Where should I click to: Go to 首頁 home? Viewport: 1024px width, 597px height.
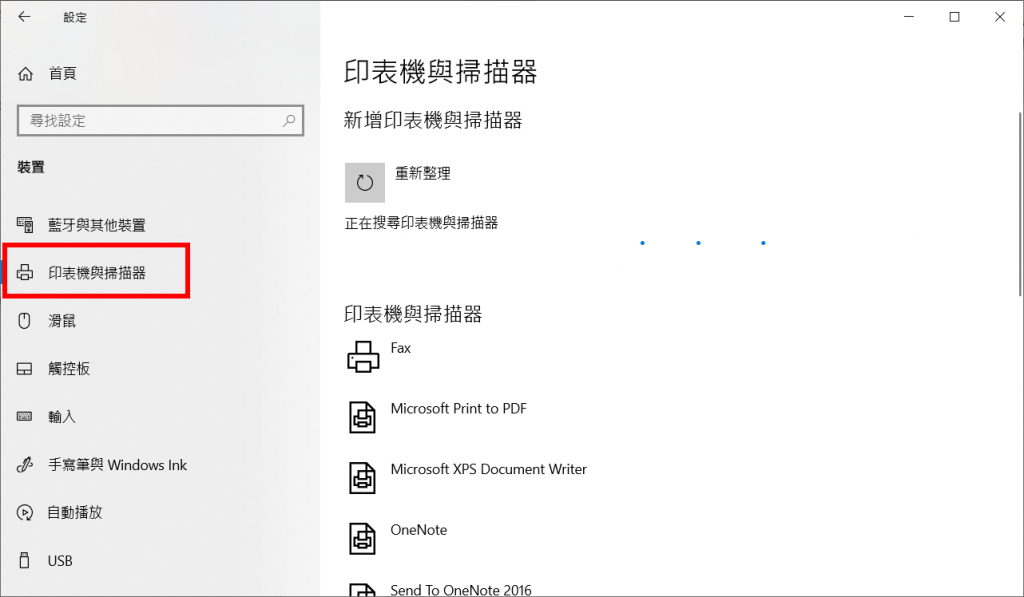click(x=63, y=74)
